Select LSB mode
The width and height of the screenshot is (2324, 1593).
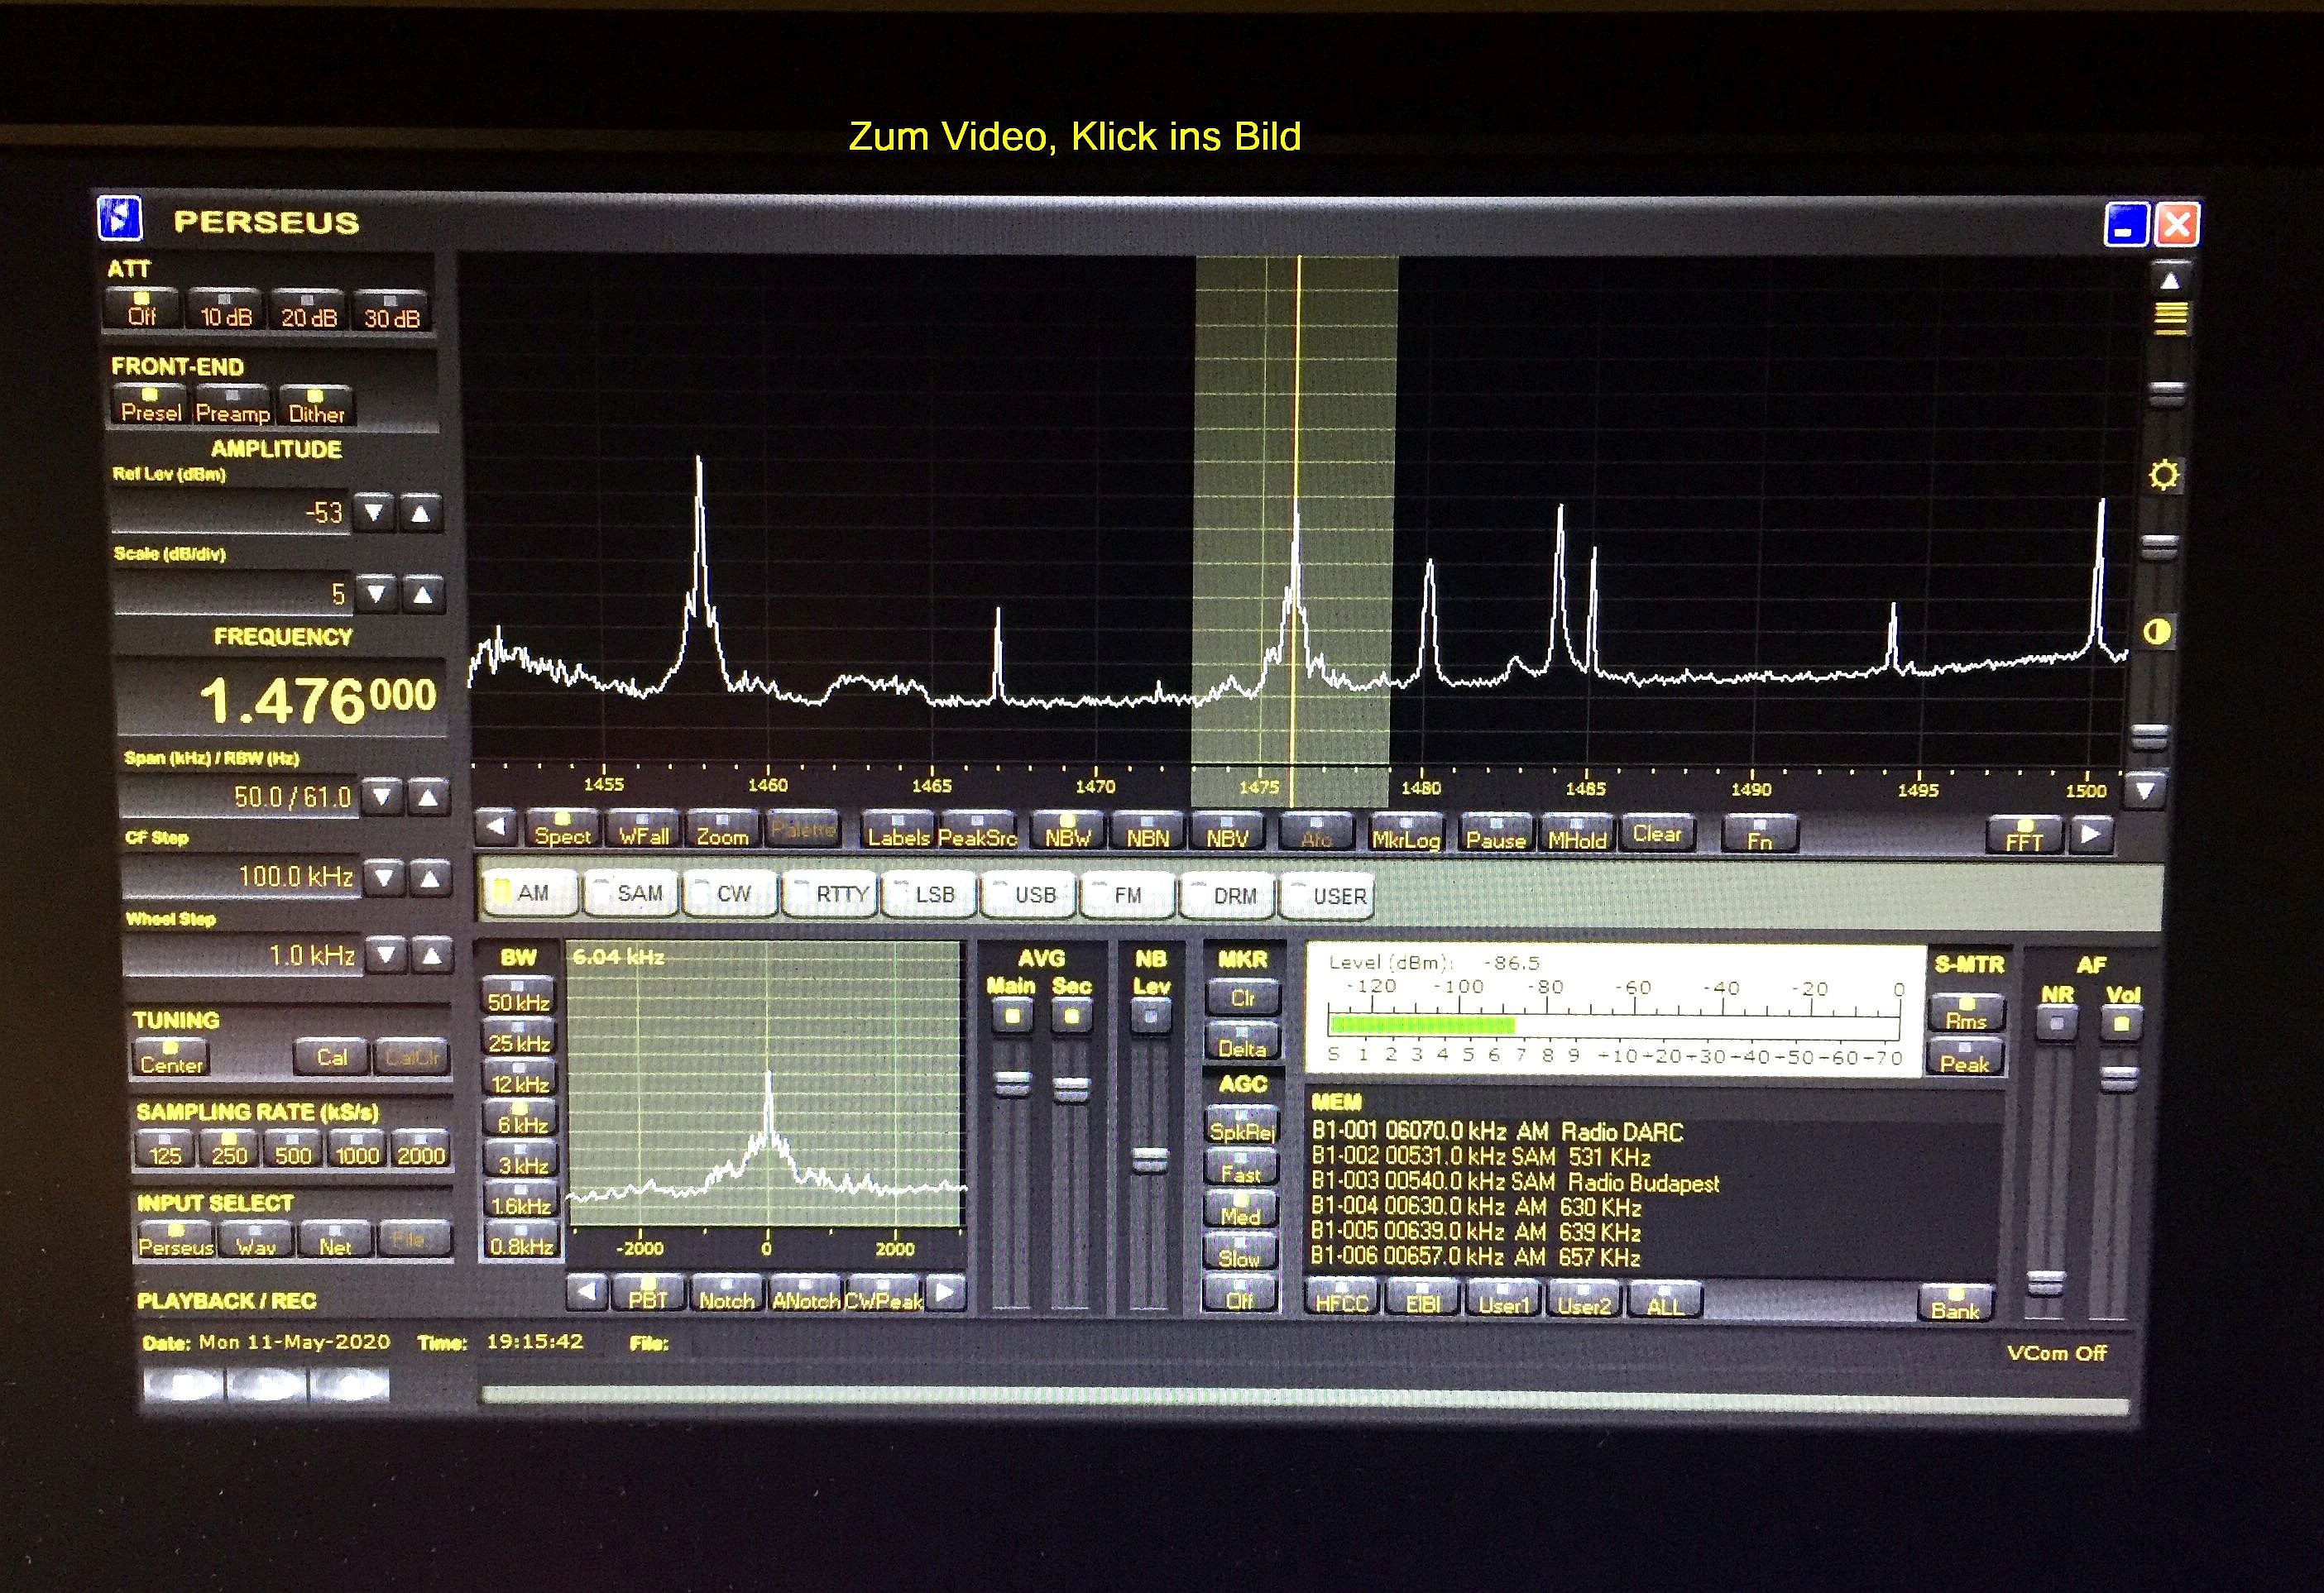point(931,893)
